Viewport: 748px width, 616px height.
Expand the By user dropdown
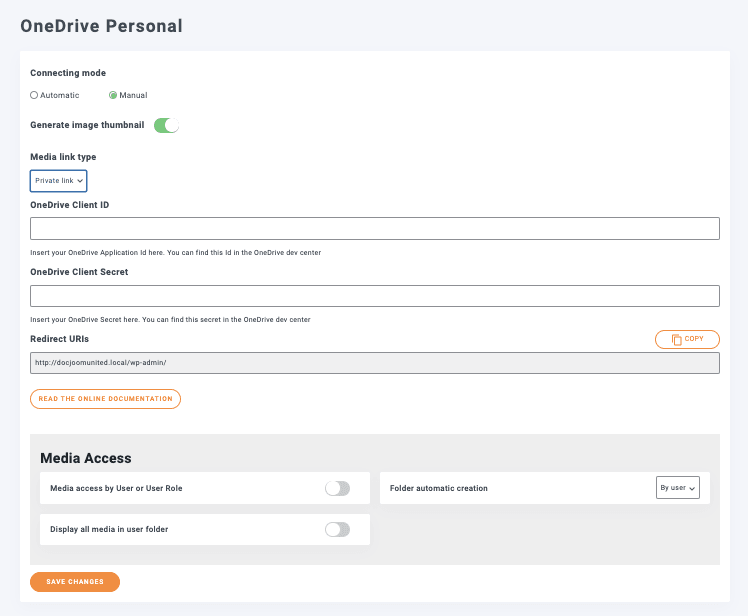(x=677, y=488)
